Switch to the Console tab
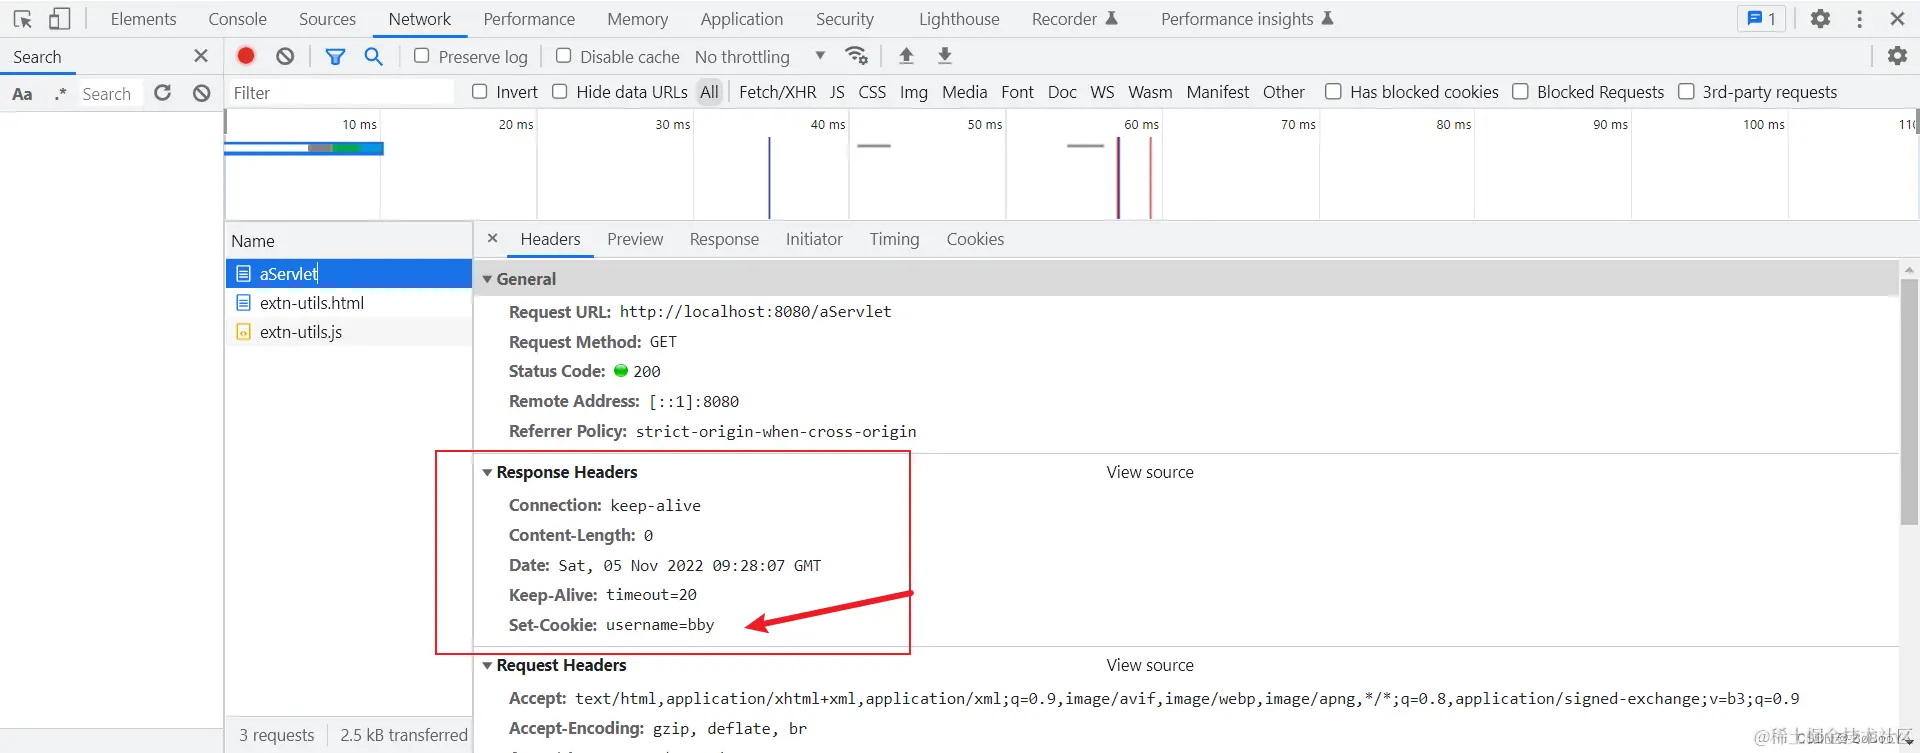 pos(237,19)
